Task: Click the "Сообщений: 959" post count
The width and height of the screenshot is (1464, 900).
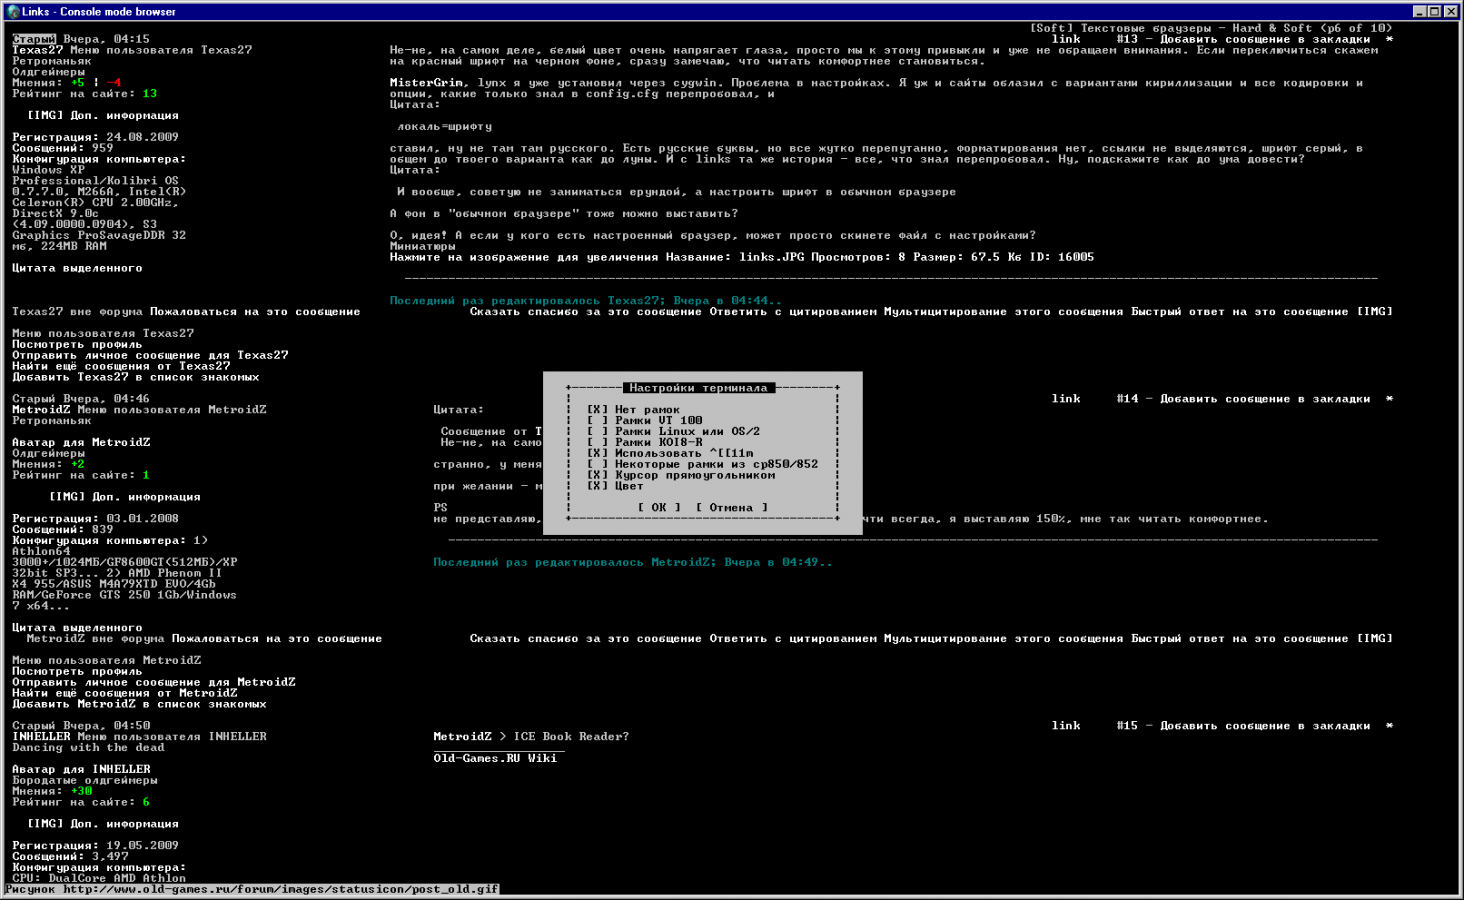Action: click(63, 149)
